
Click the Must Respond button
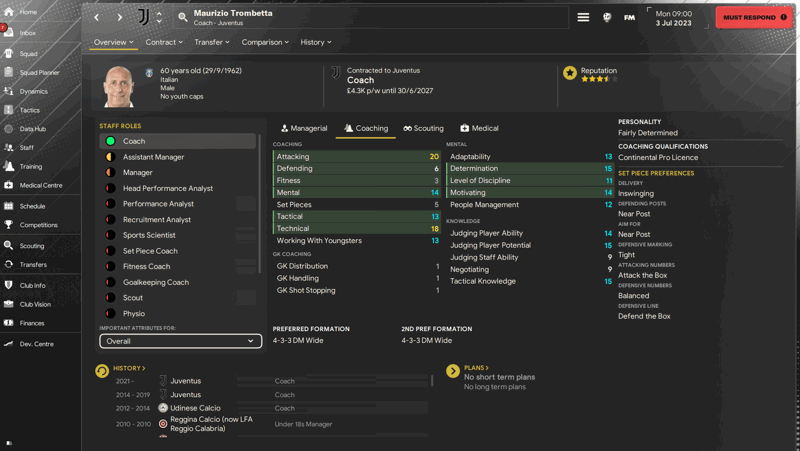[755, 17]
